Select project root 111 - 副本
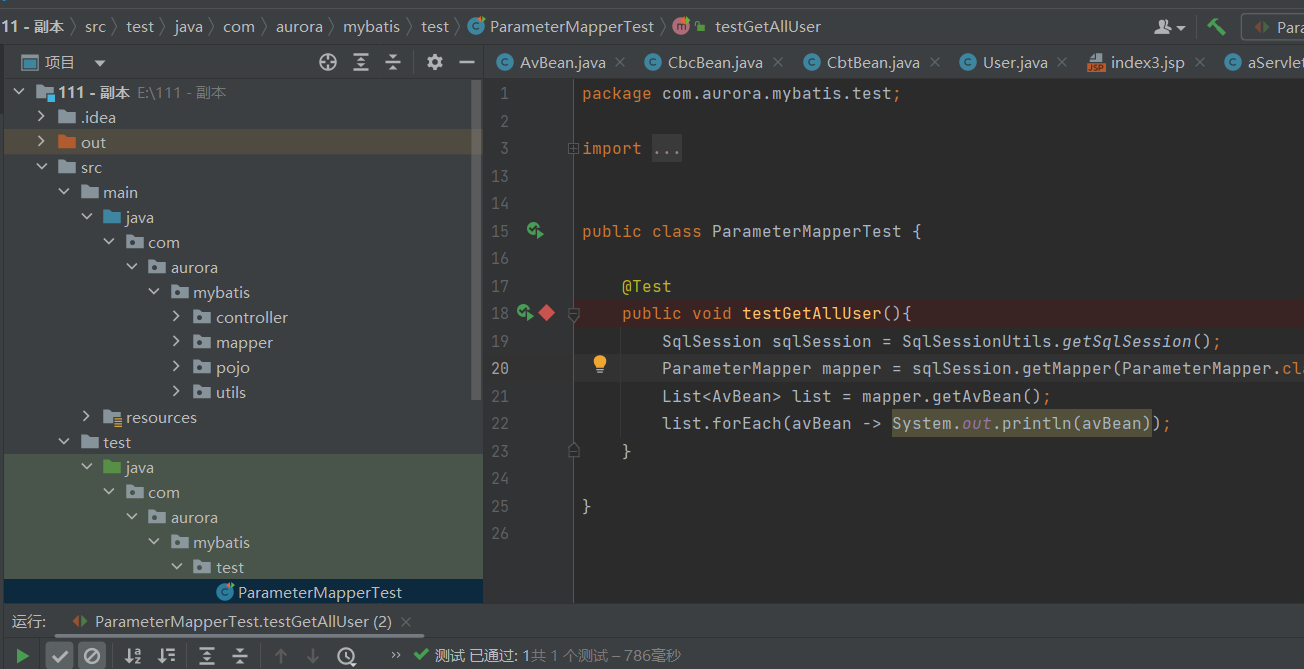The height and width of the screenshot is (669, 1304). click(x=242, y=92)
